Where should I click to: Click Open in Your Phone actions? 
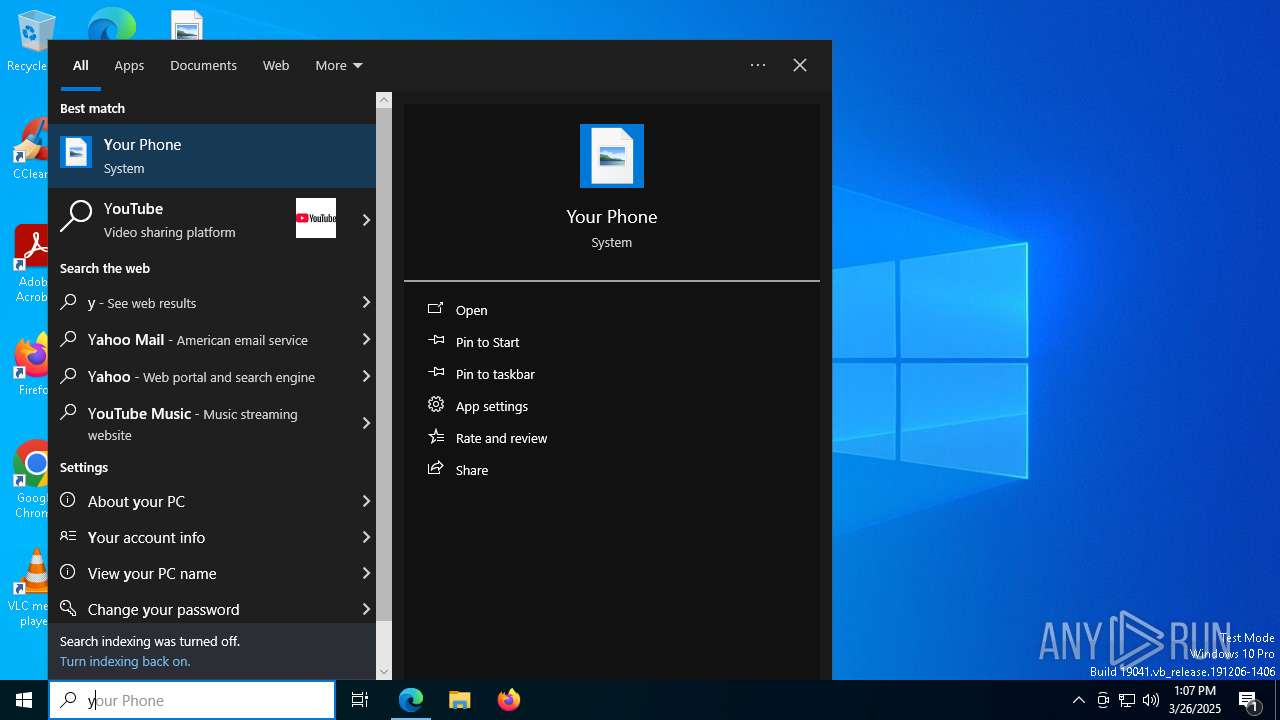(x=612, y=310)
